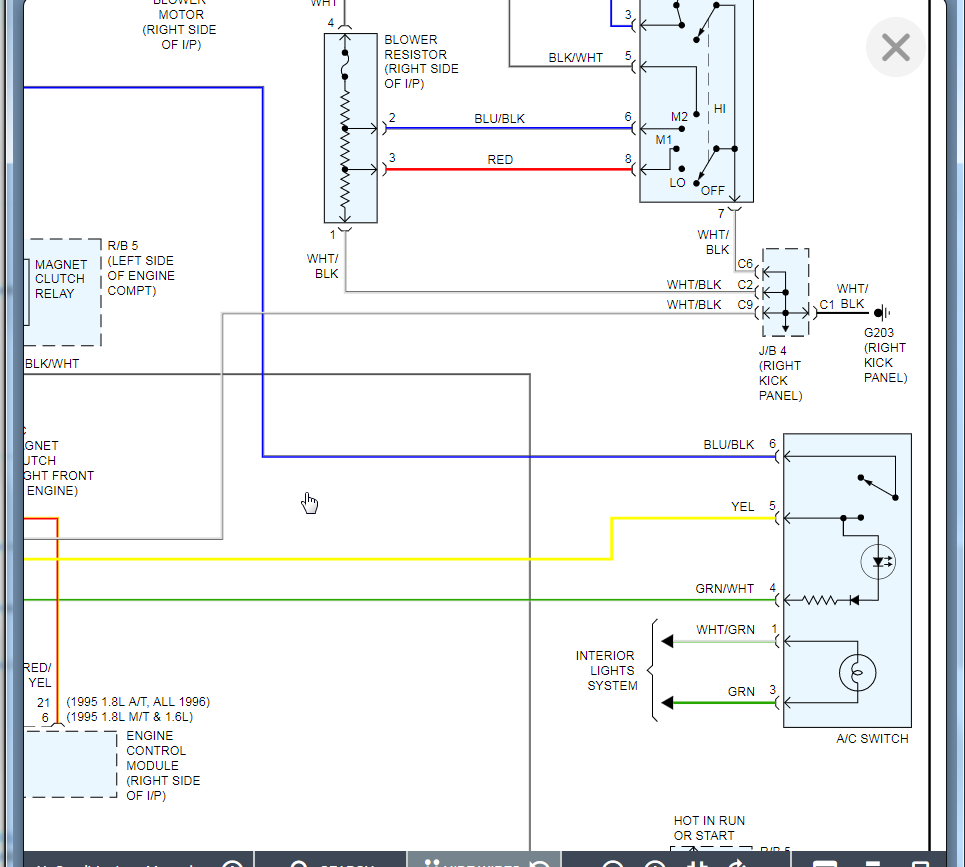Click the magnifier icon next to SEARCH
Screen dimensions: 965x867
[298, 864]
